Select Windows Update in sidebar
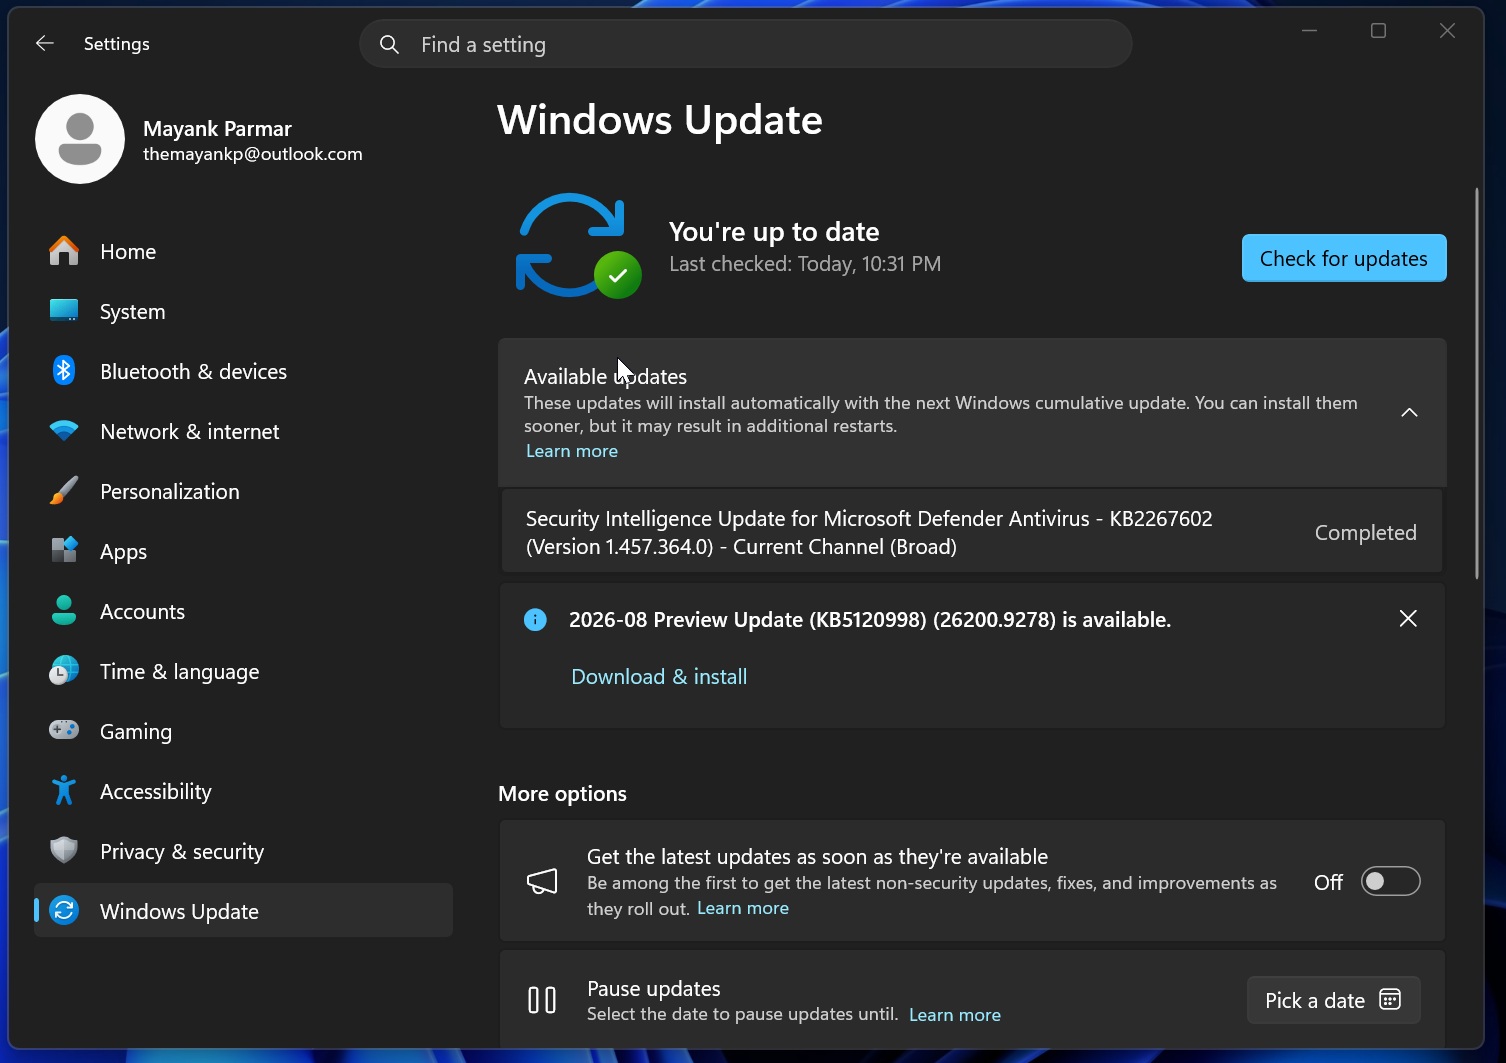The image size is (1506, 1063). pyautogui.click(x=243, y=911)
